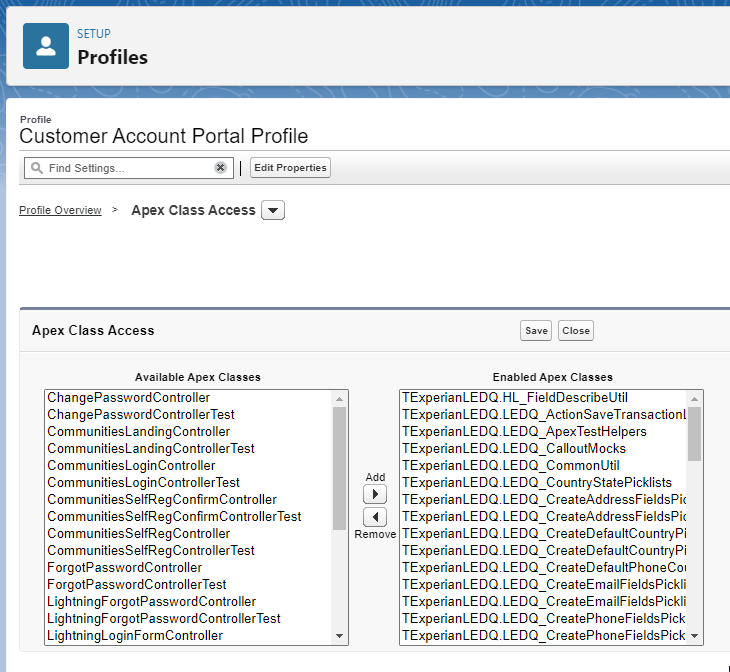Select CommunitiesLandingController

click(189, 432)
